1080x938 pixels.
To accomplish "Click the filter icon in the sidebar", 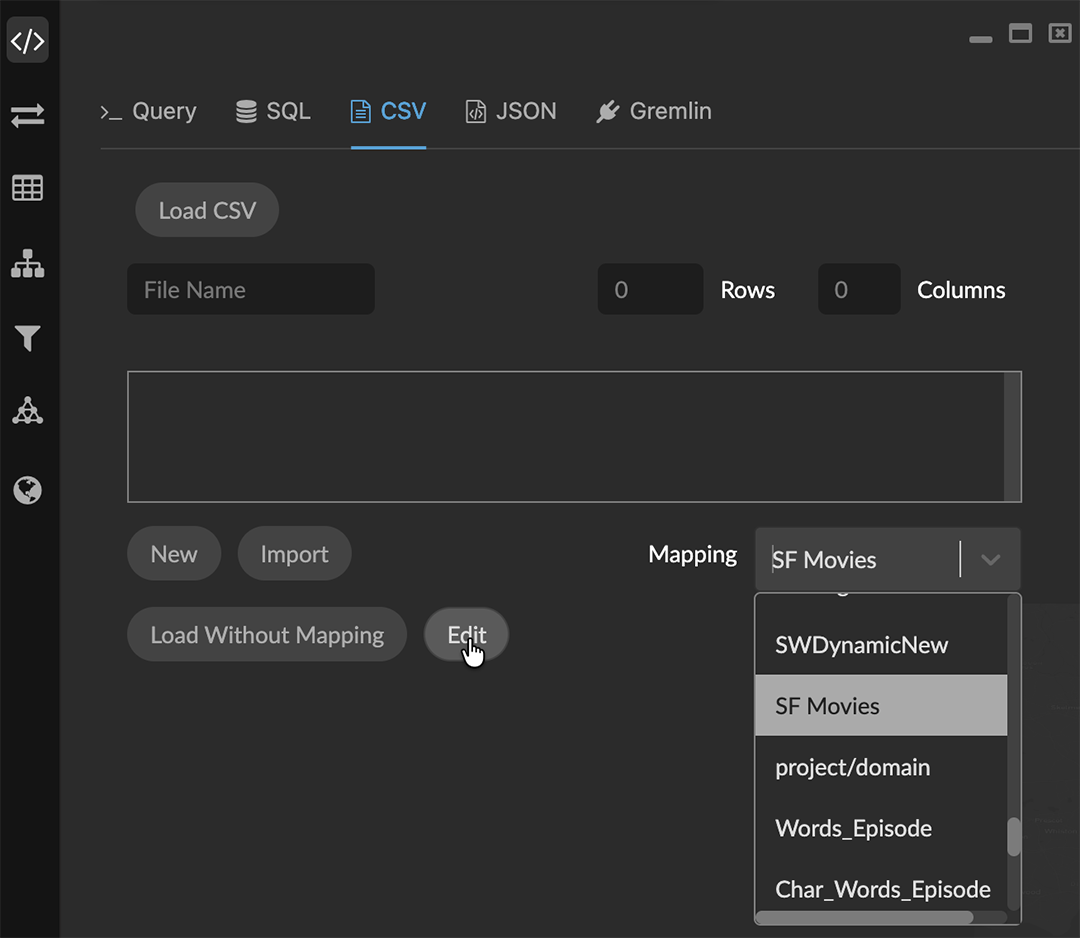I will click(27, 339).
